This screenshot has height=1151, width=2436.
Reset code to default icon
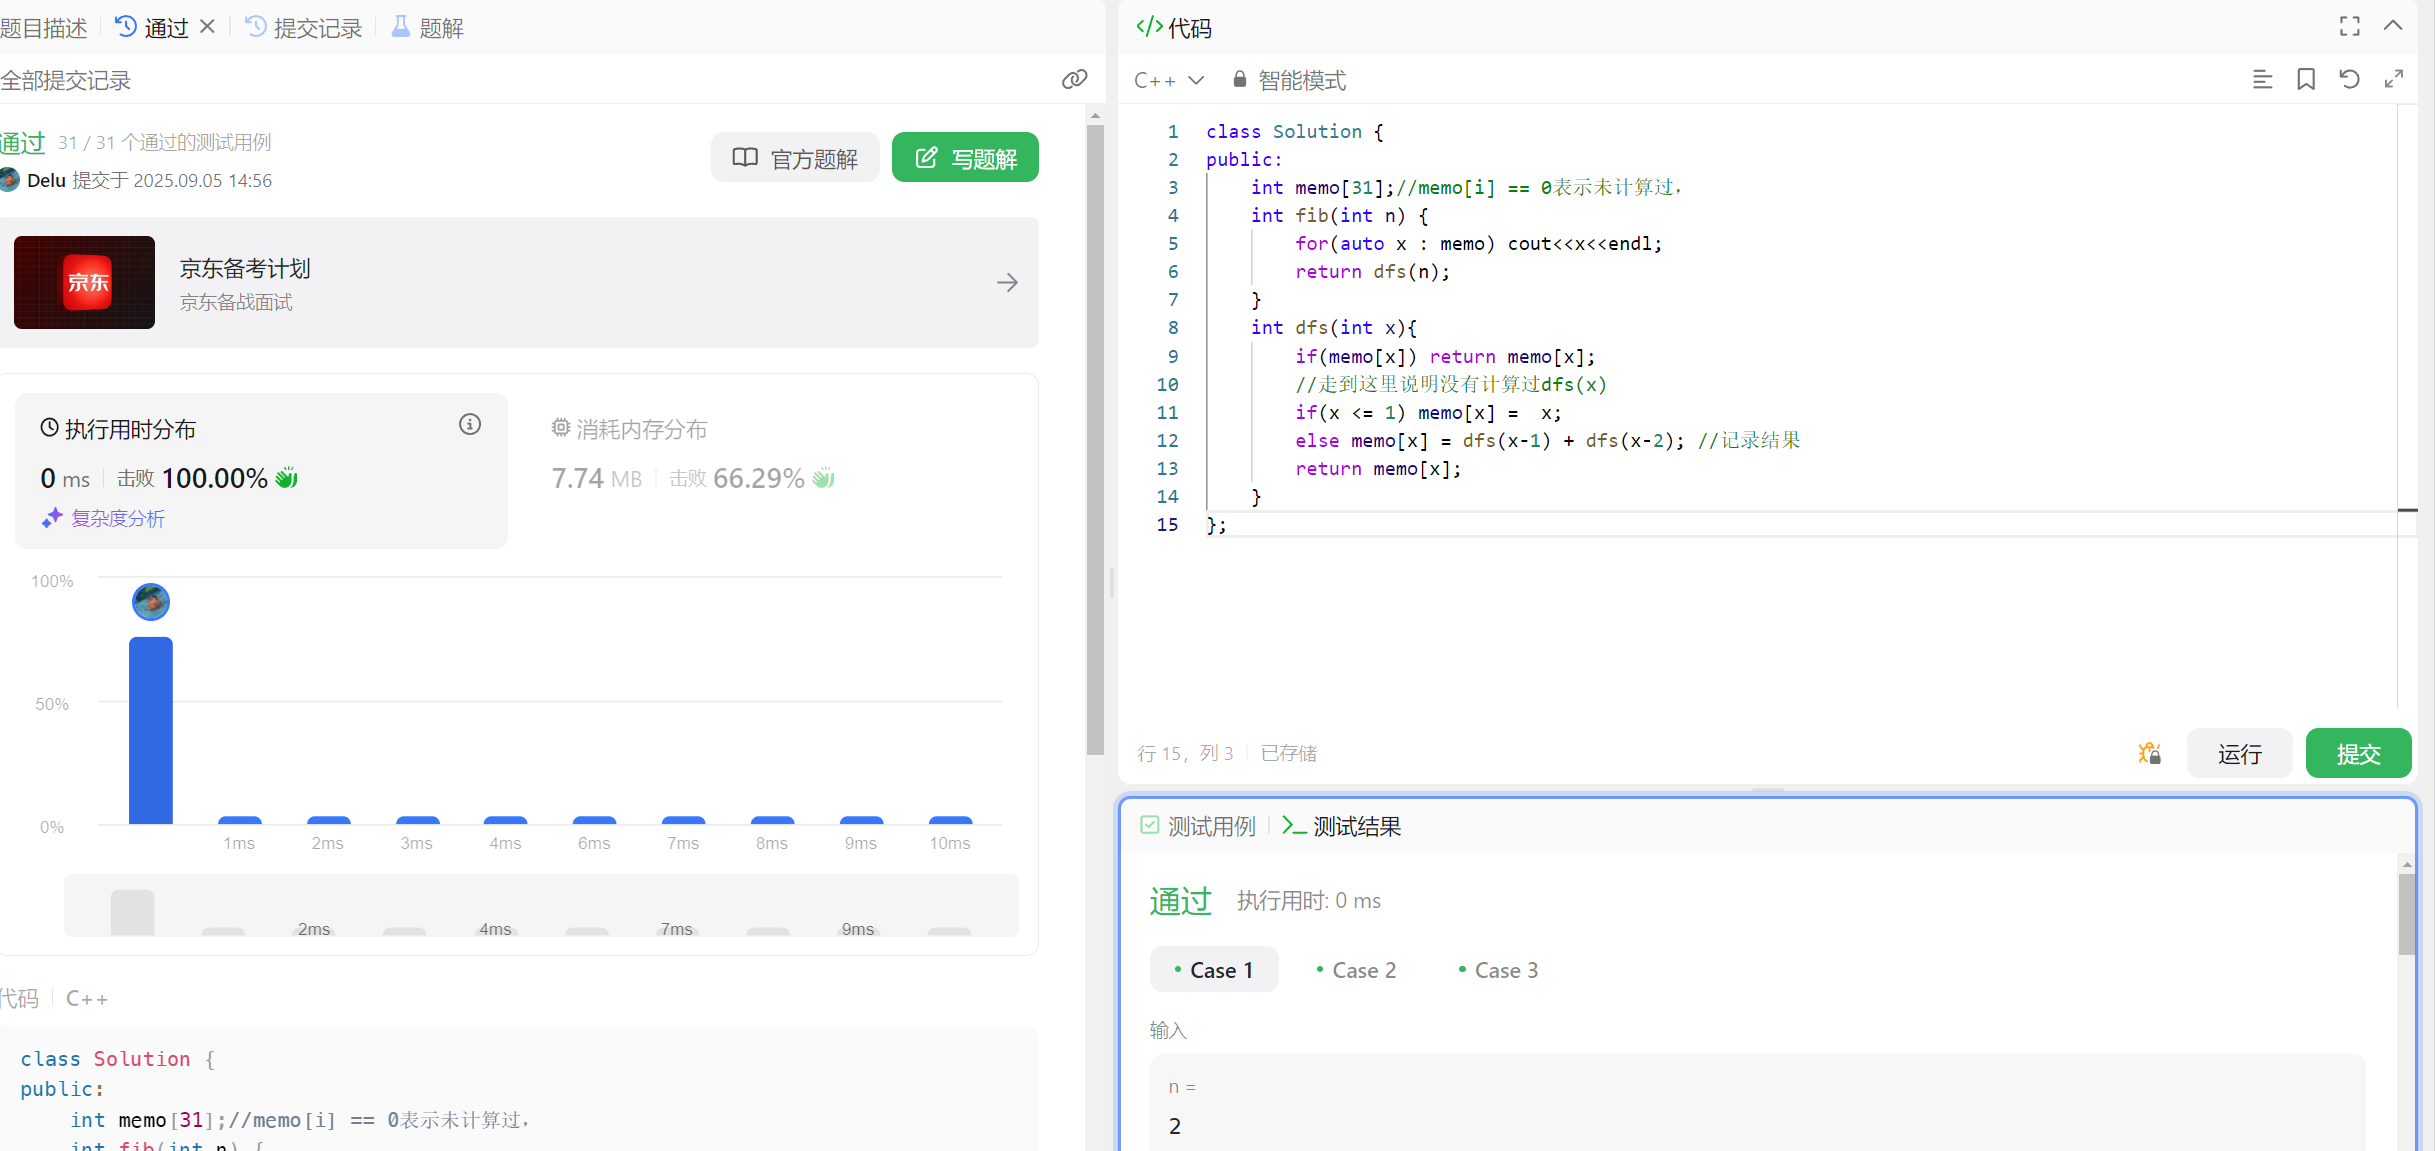click(x=2350, y=80)
